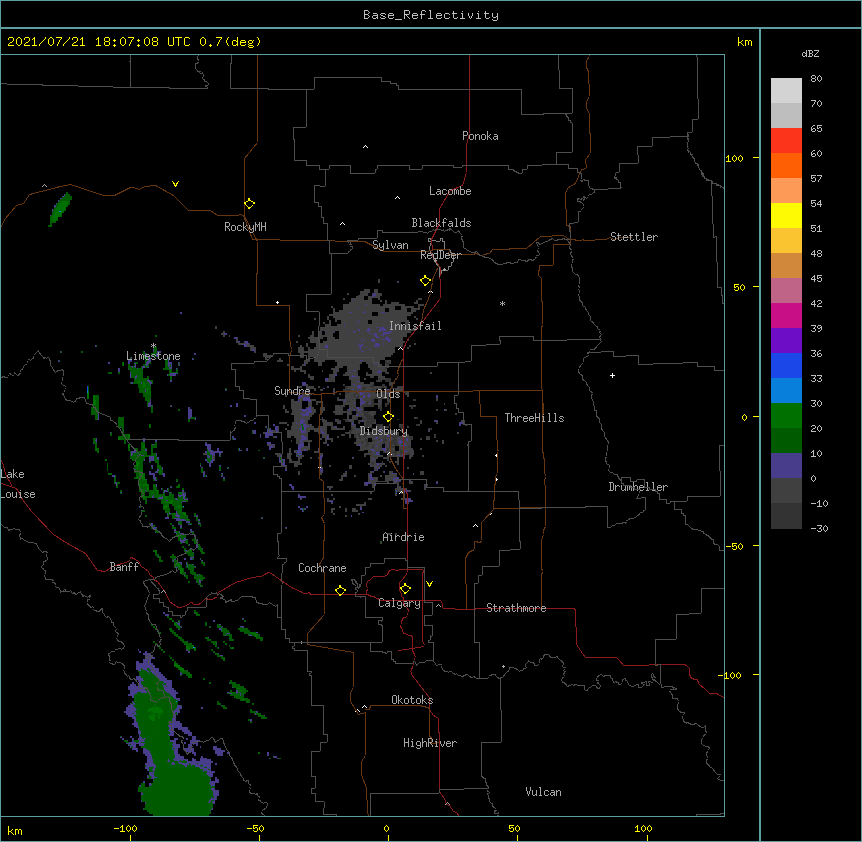Screen dimensions: 862x842
Task: Click the Sundre map label
Action: [x=292, y=391]
